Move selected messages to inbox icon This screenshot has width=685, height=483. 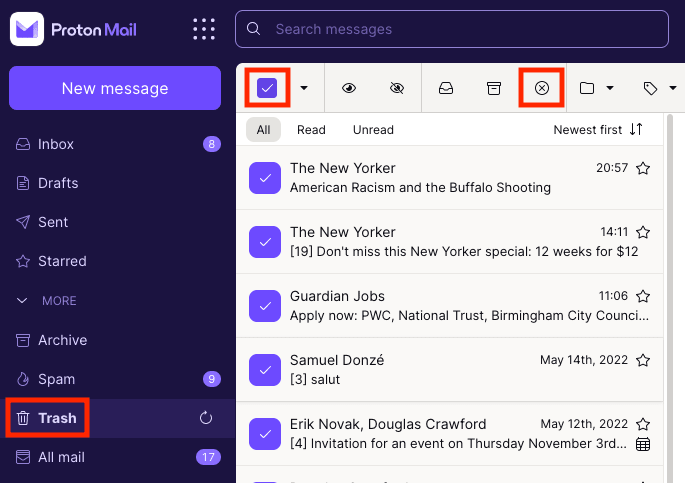446,88
